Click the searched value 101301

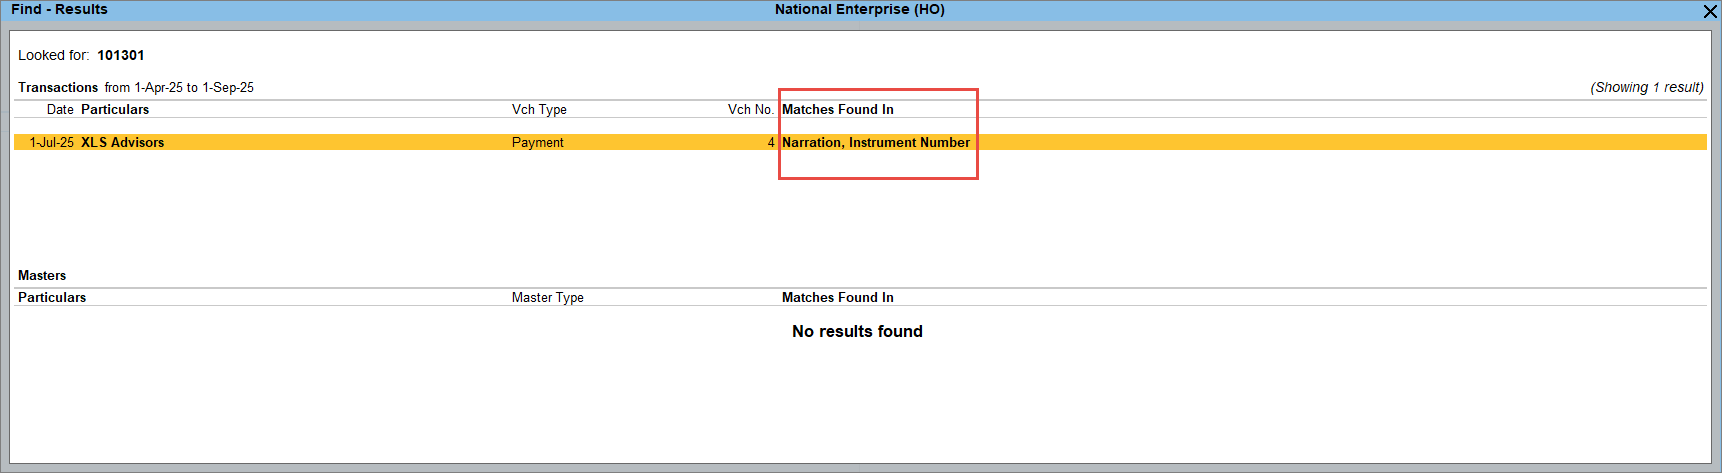(121, 56)
